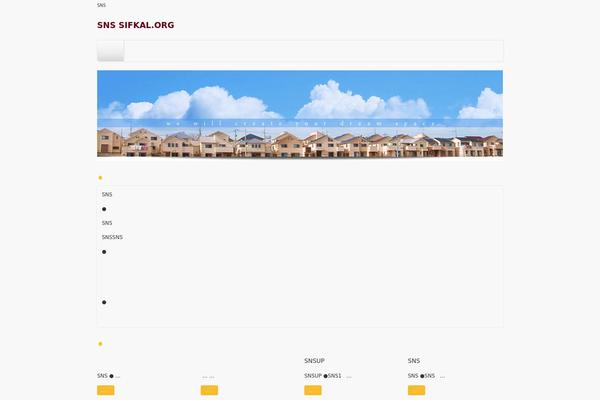600x400 pixels.
Task: Open the houses and sky banner image
Action: coord(300,114)
